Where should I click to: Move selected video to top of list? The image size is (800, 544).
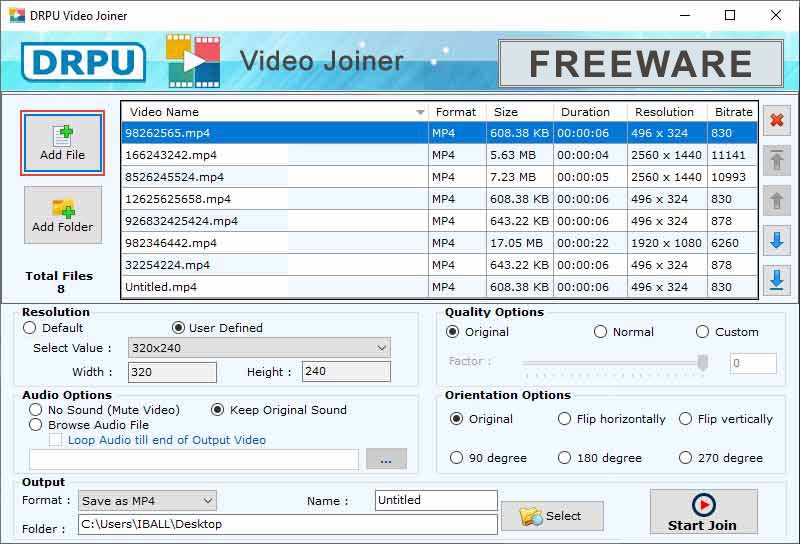coord(777,161)
